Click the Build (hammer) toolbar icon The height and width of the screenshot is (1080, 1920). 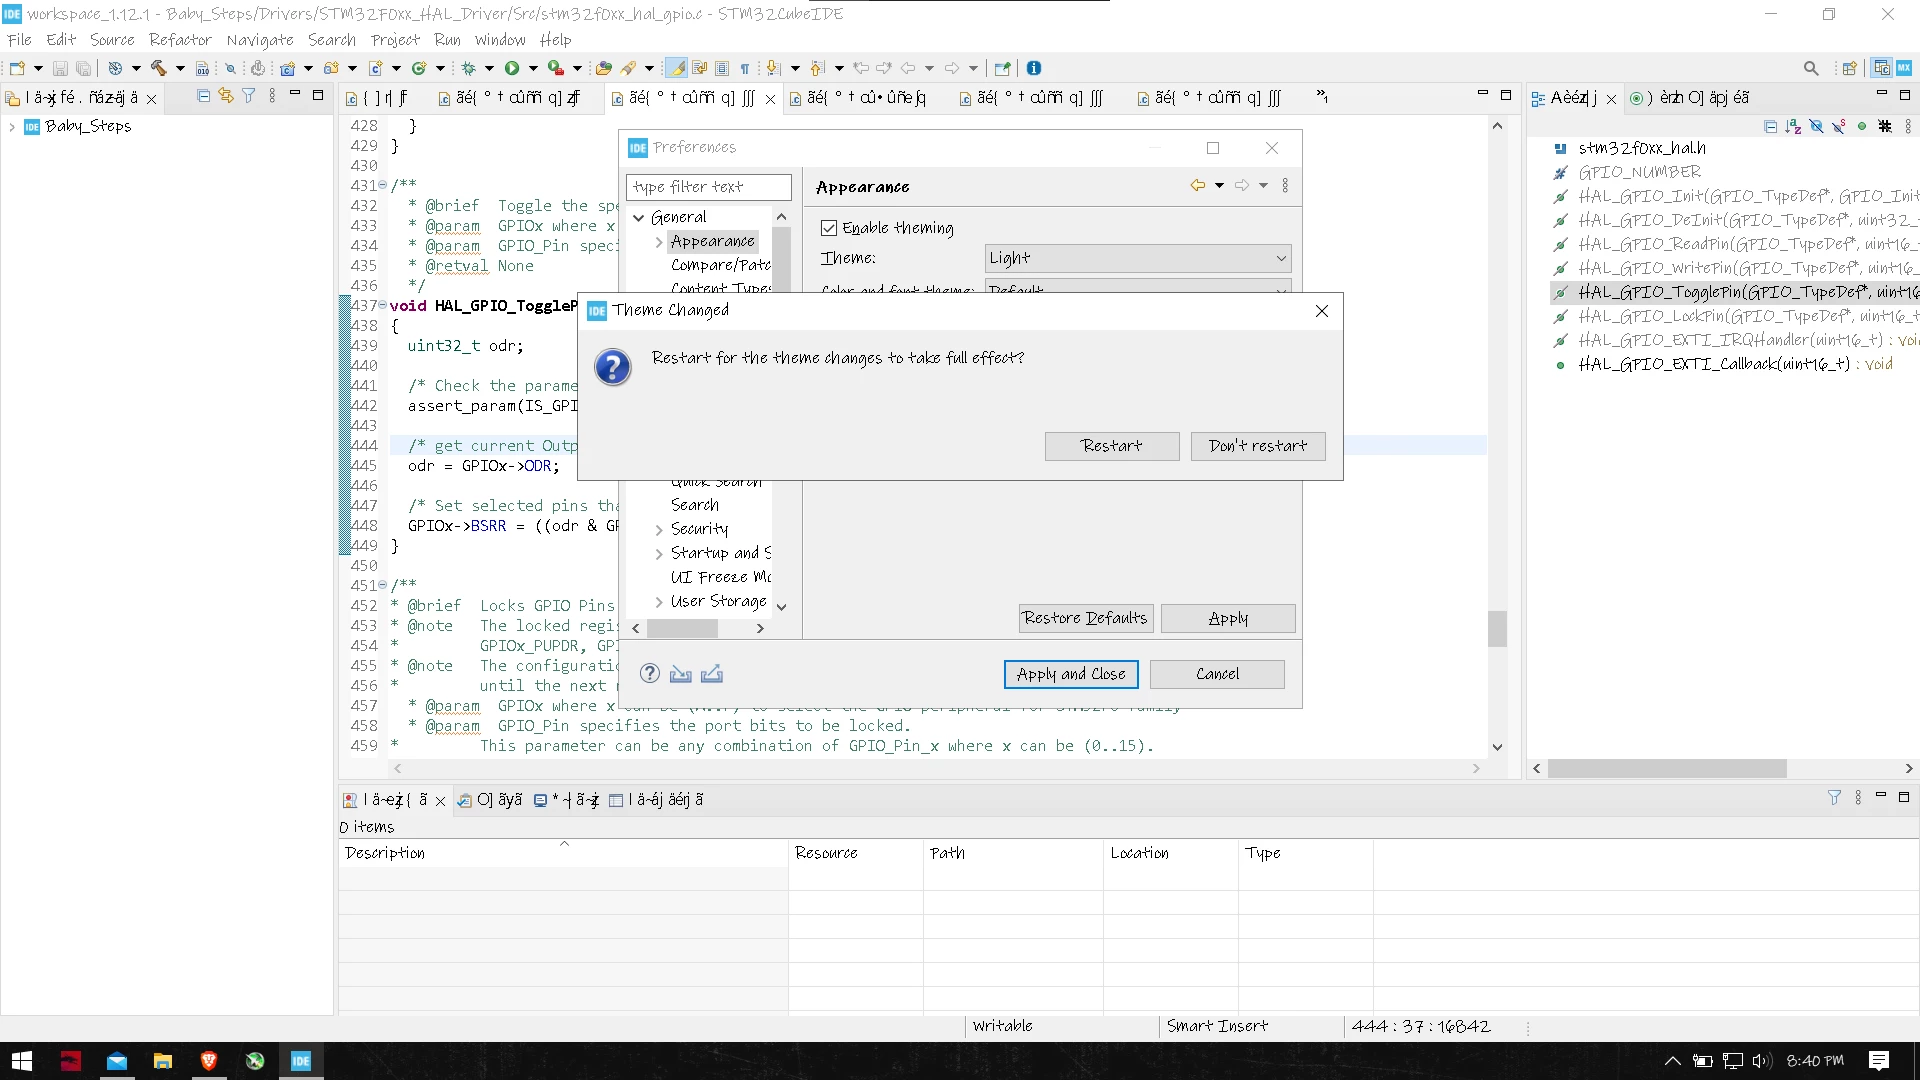coord(159,68)
